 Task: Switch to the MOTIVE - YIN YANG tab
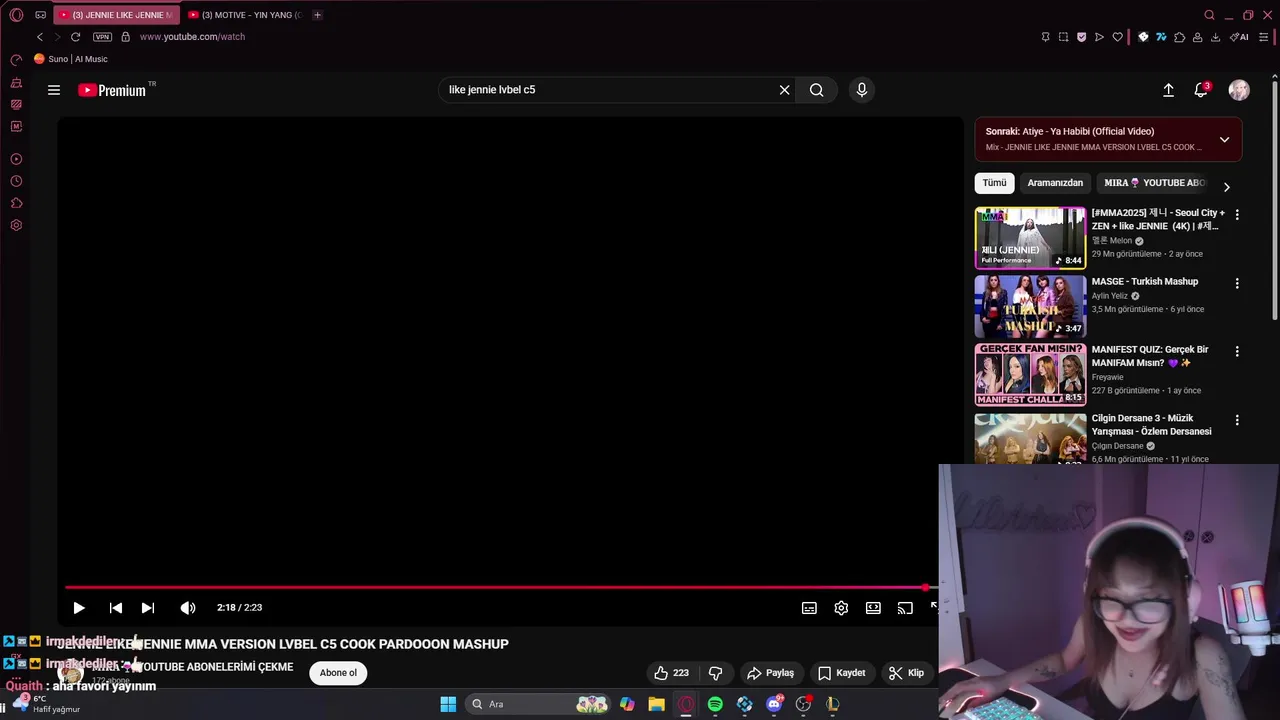[245, 15]
